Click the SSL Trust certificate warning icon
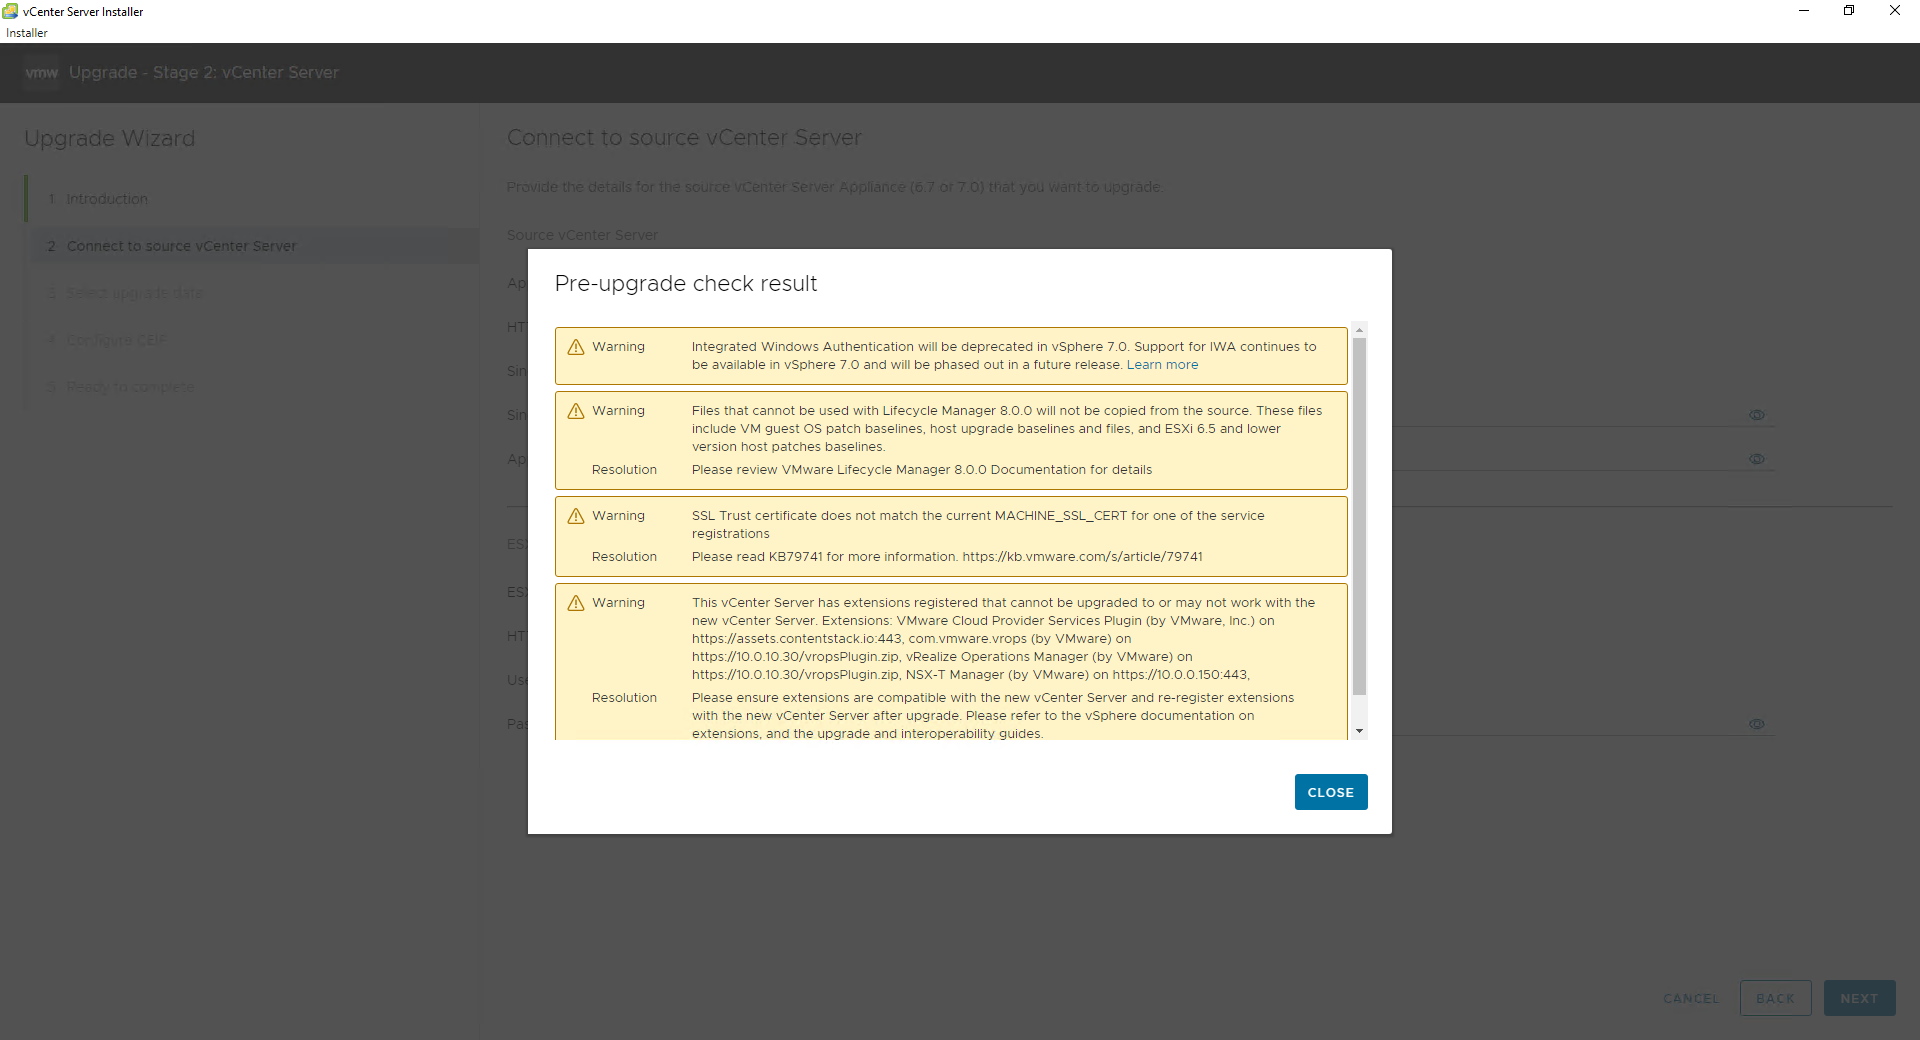 point(576,516)
